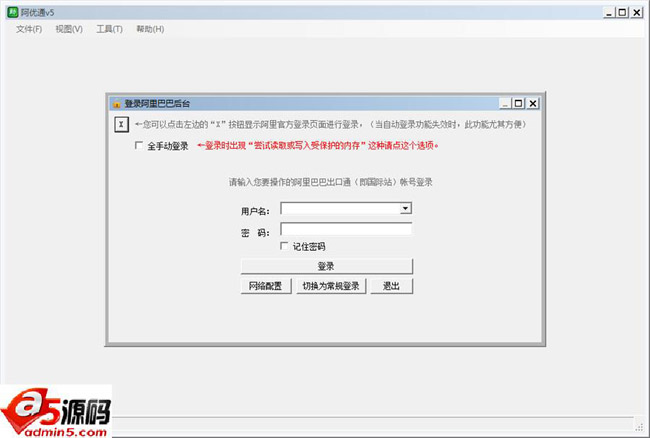The width and height of the screenshot is (650, 438).
Task: Click the 登录阿里巴巴后台 dialog title text
Action: [157, 104]
